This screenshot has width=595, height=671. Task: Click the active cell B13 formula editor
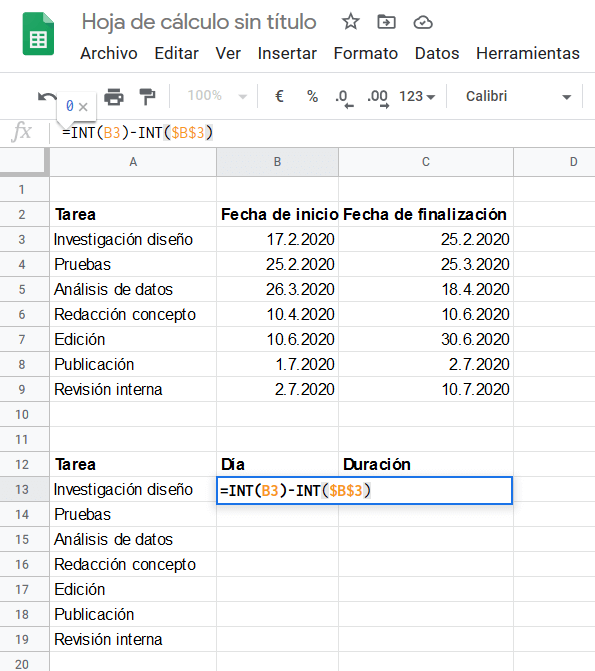364,490
